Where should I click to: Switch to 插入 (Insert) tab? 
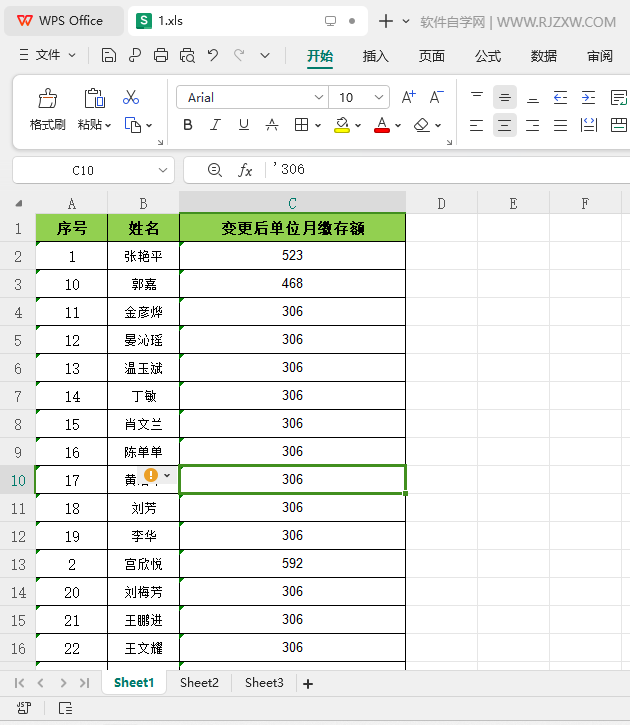375,56
